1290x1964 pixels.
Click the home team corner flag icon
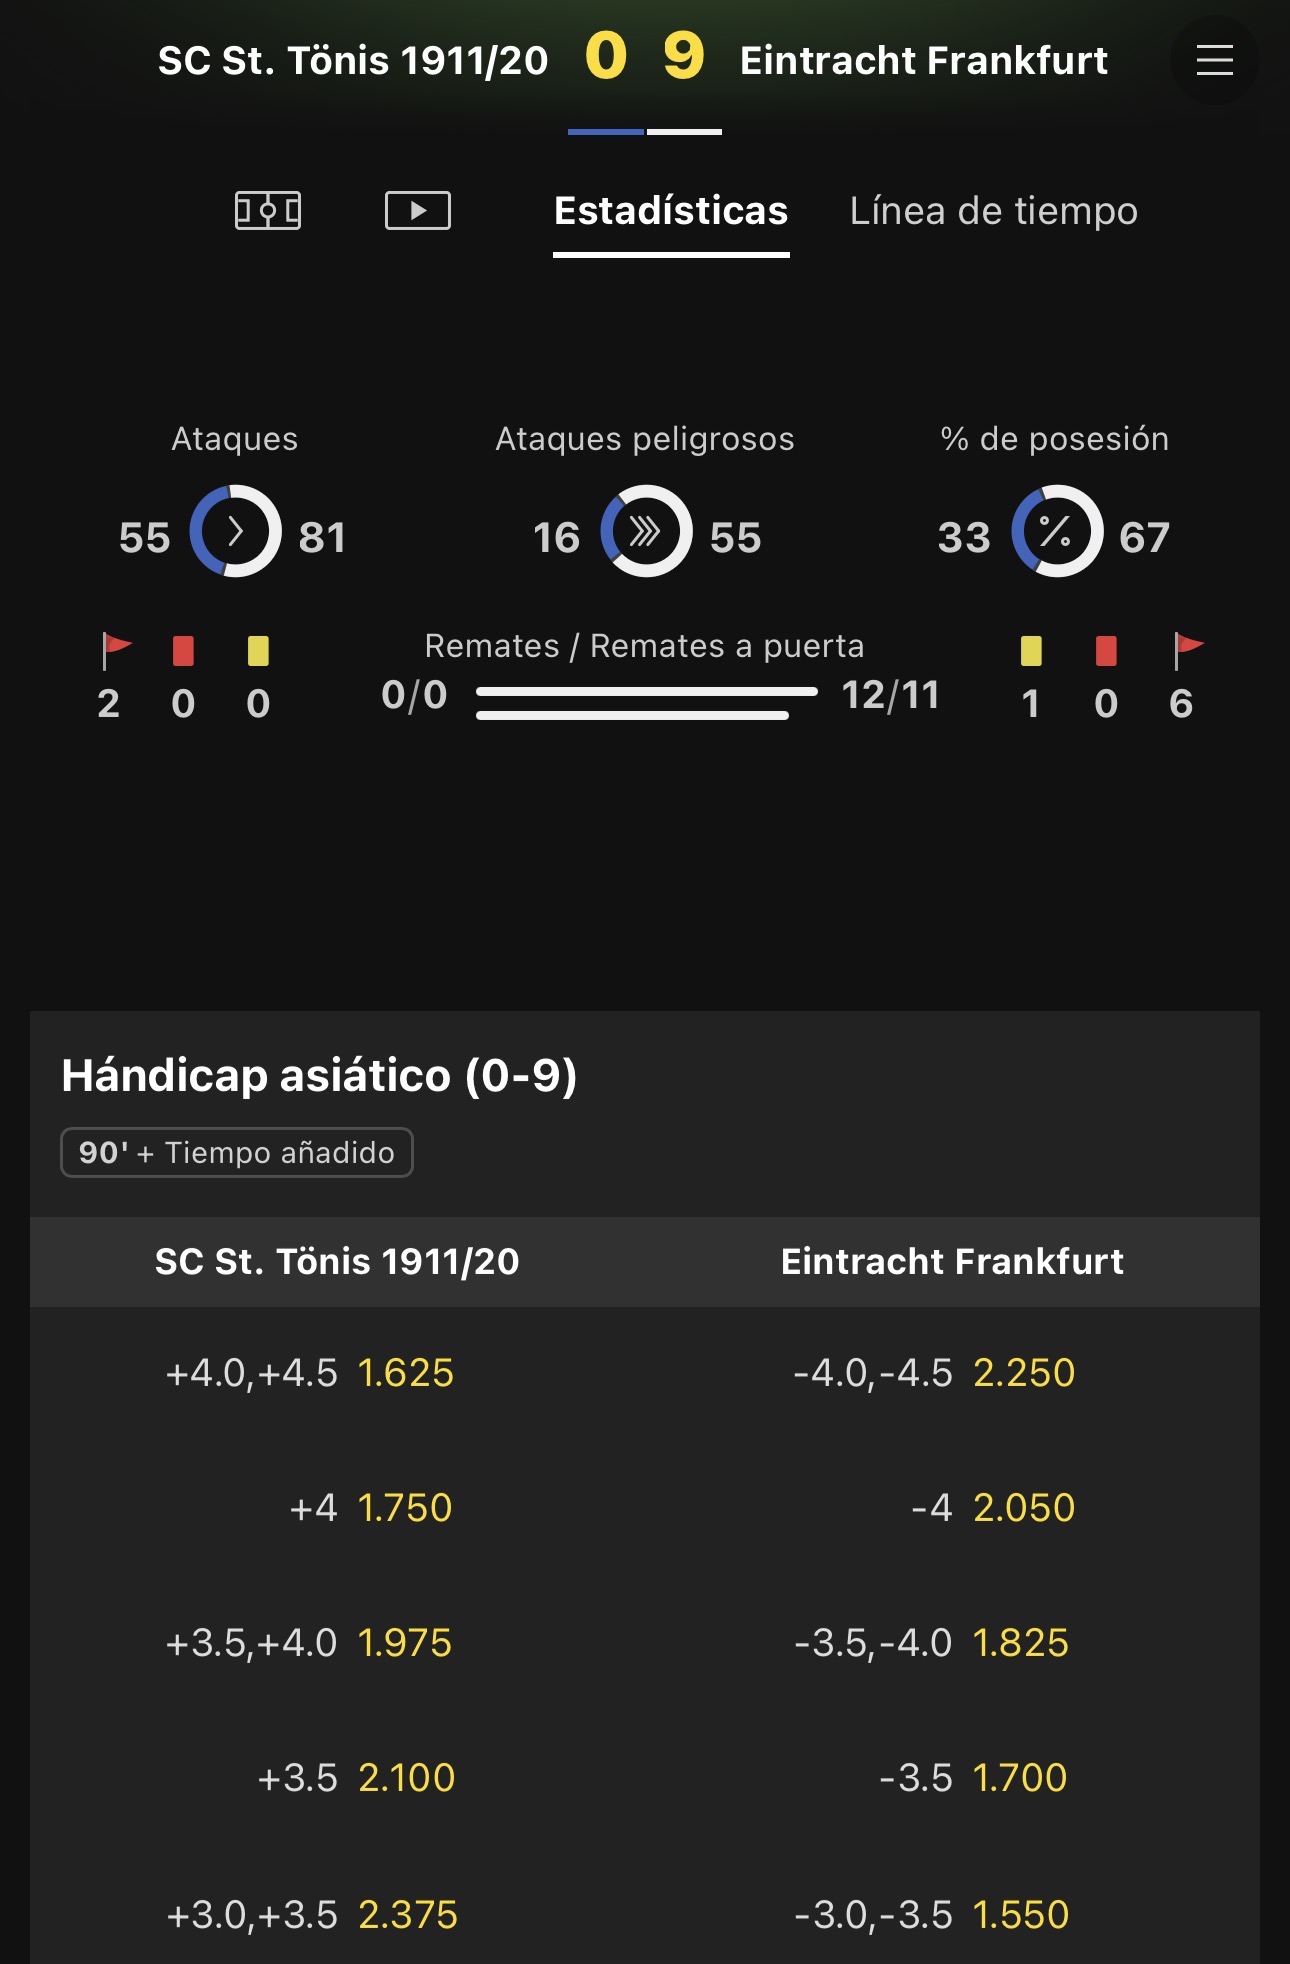pyautogui.click(x=116, y=650)
